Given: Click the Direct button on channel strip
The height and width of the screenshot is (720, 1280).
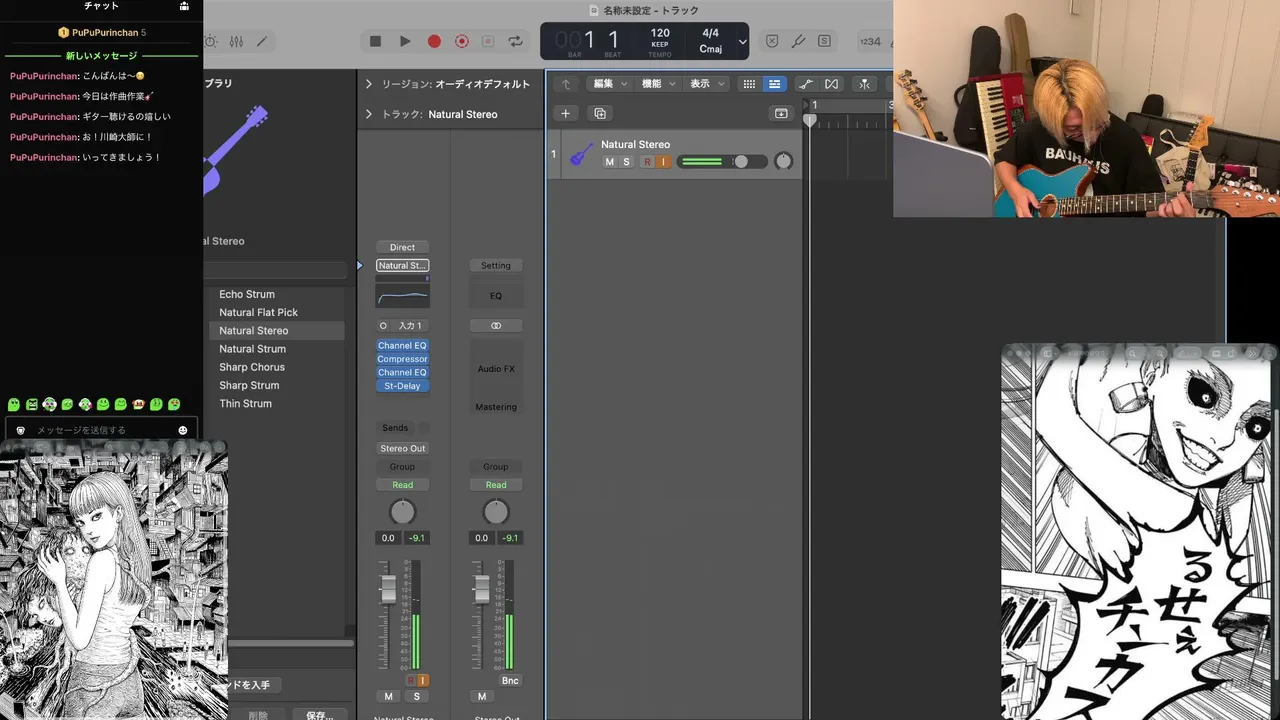Looking at the screenshot, I should click(402, 247).
